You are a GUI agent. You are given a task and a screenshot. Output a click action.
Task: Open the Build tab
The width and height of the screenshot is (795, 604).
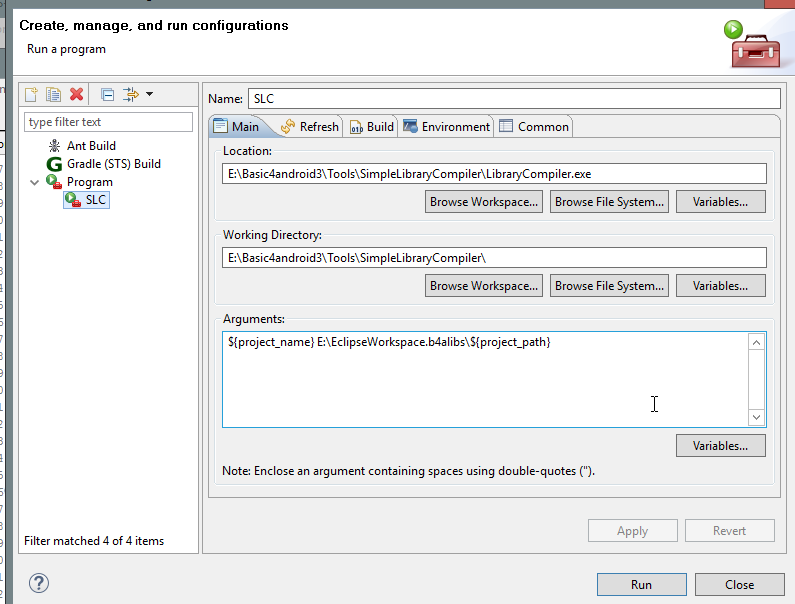[372, 127]
